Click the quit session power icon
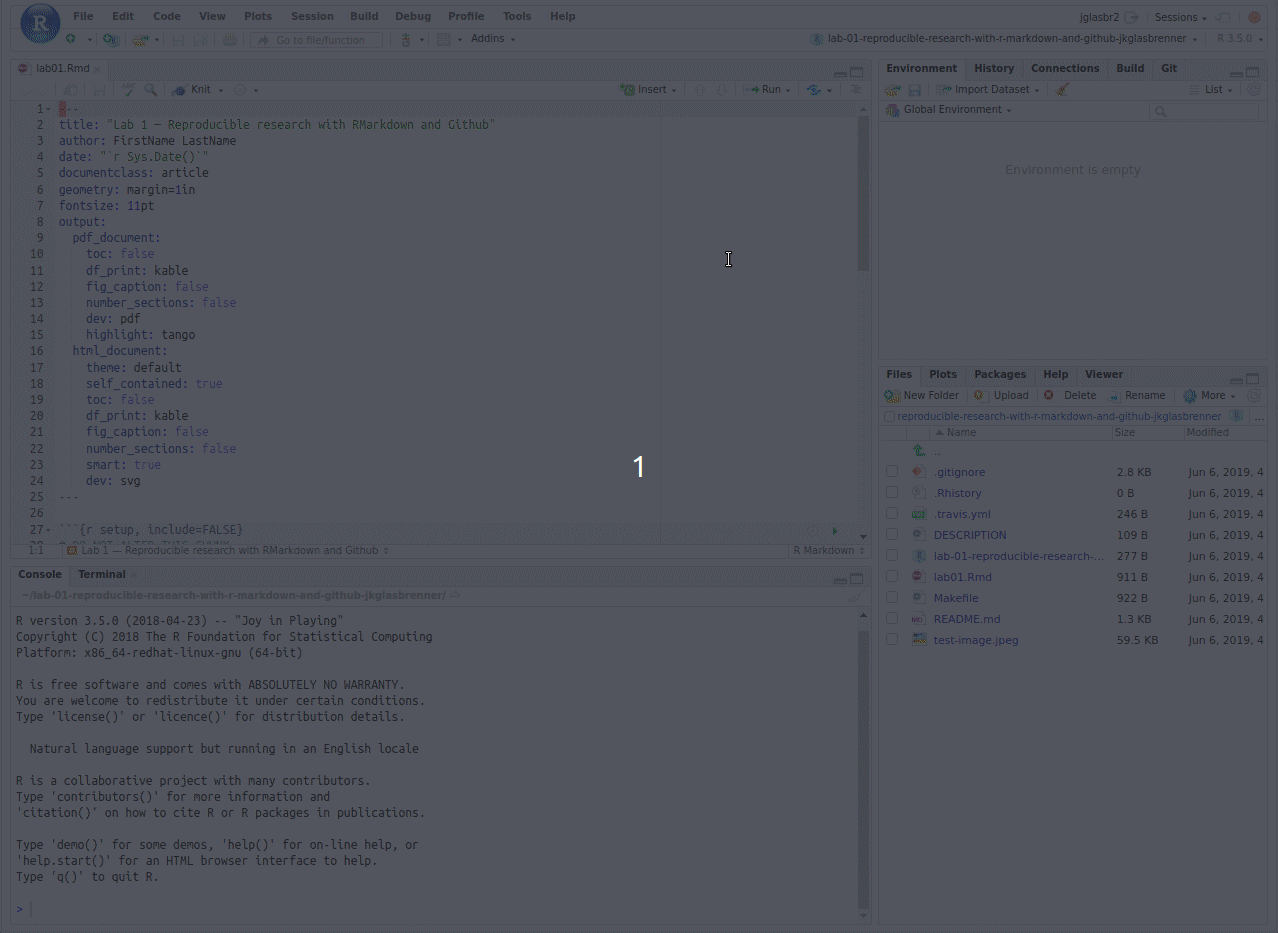The image size is (1278, 933). pyautogui.click(x=1254, y=17)
